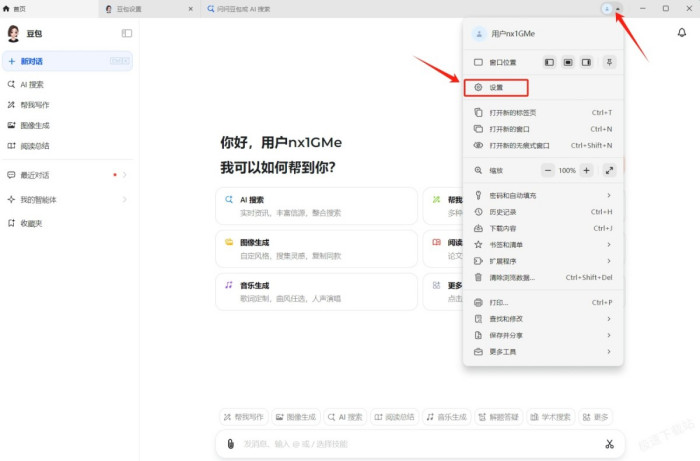
Task: Expand 我的智能体 with its chevron
Action: [125, 199]
